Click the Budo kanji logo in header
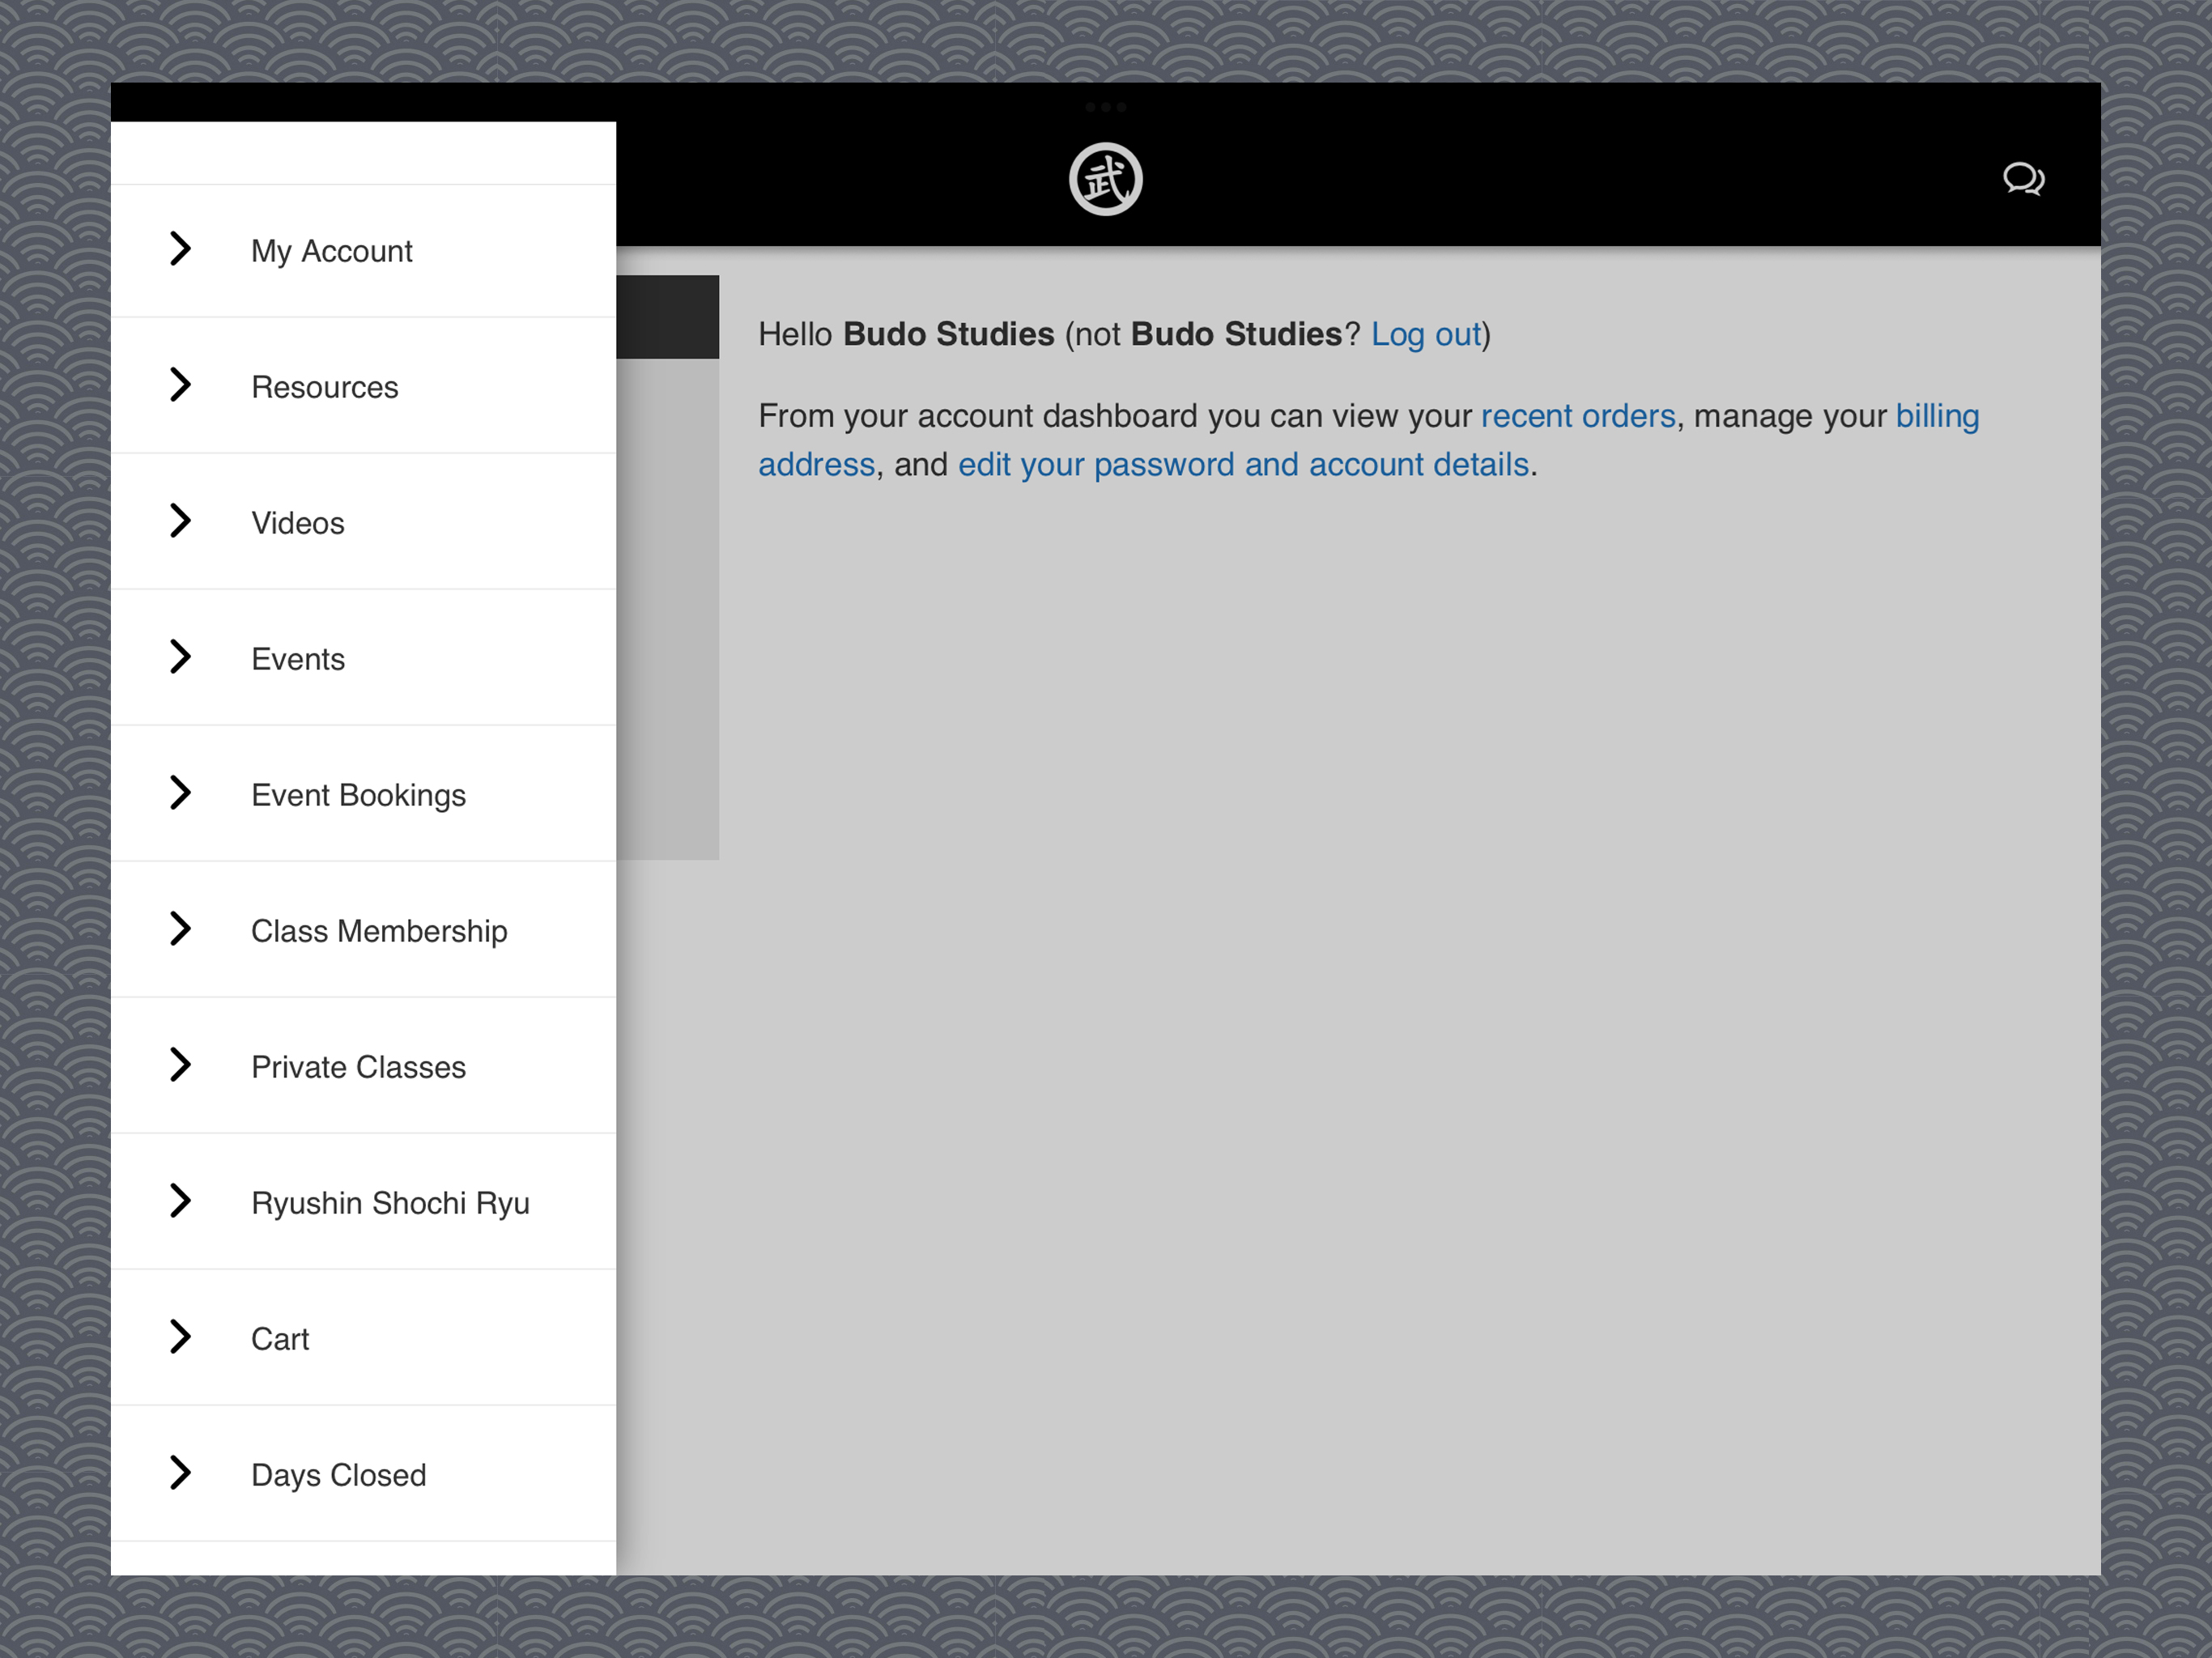 click(1105, 179)
